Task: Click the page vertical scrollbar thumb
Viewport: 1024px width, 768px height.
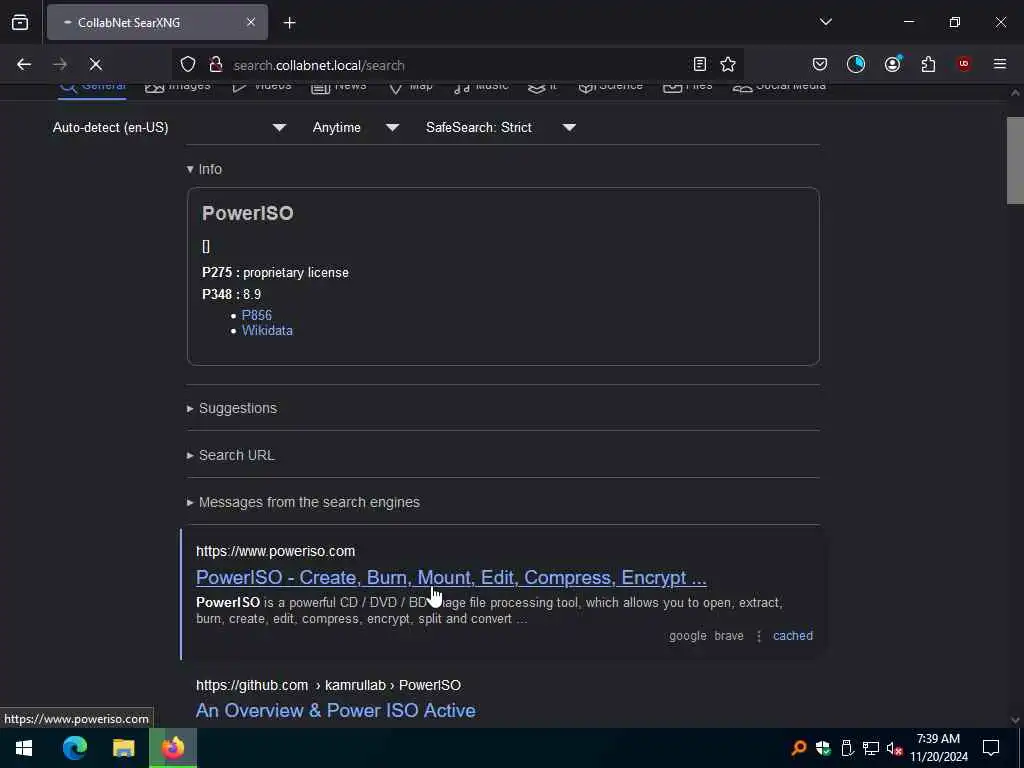Action: 1015,161
